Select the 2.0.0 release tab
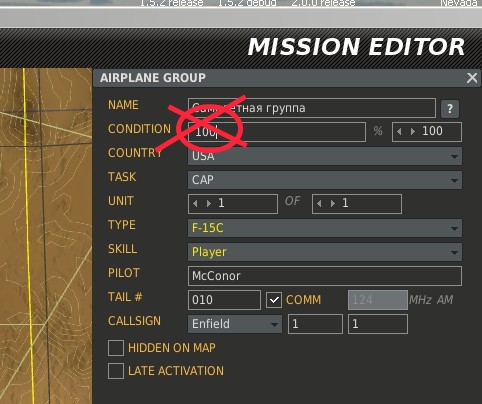This screenshot has width=482, height=404. [x=323, y=3]
